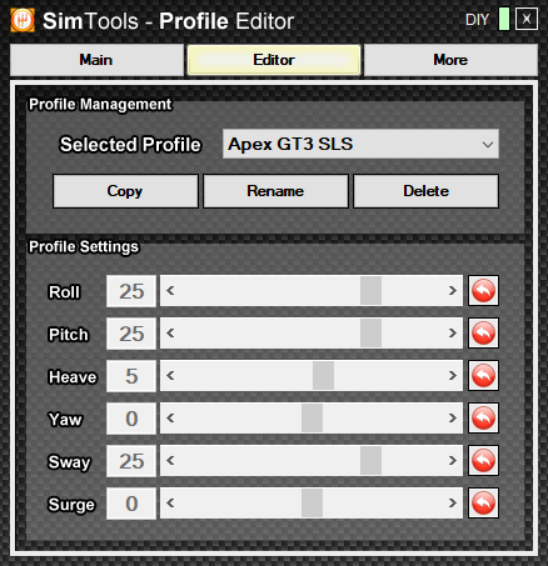Reset the Pitch value with red arrow
548x566 pixels.
483,333
